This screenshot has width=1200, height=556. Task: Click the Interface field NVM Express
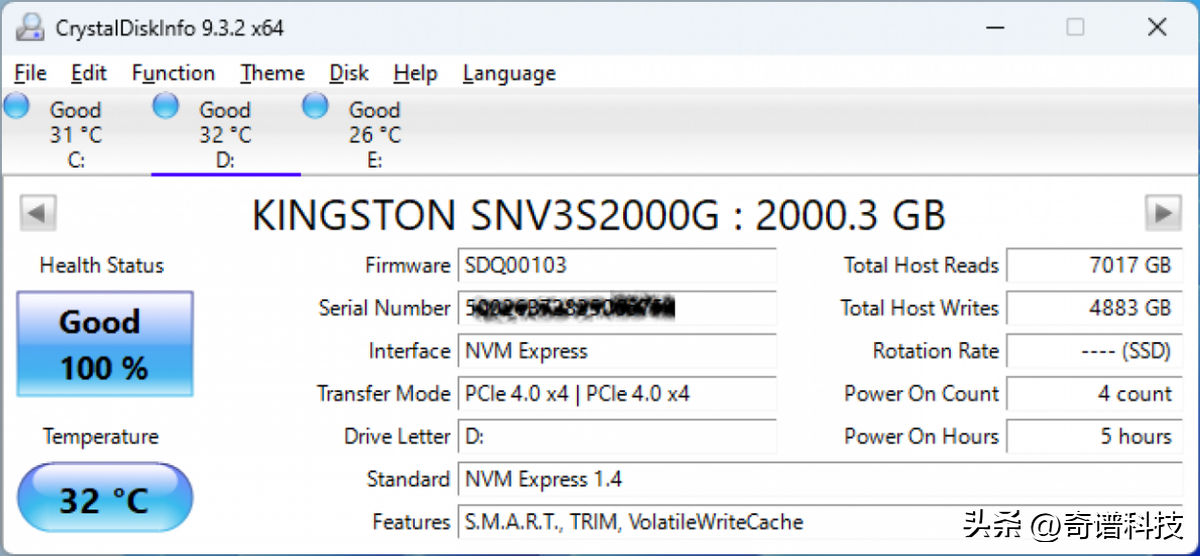point(617,351)
